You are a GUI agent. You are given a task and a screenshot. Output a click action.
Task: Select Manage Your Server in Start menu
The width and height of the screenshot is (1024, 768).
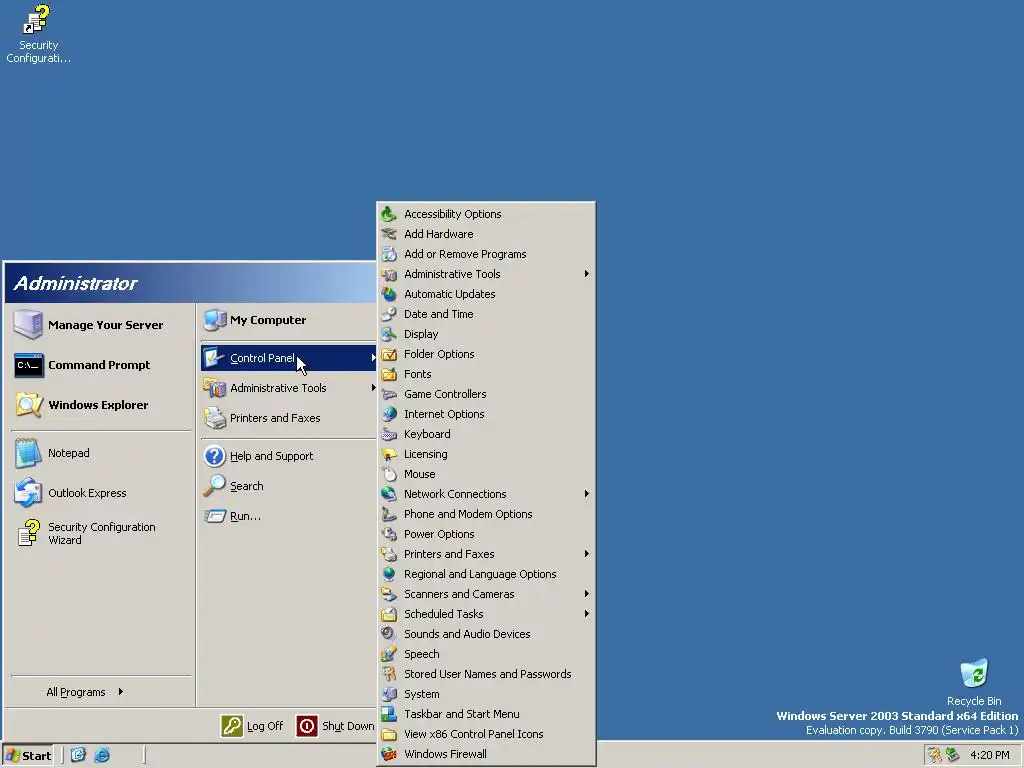[x=101, y=325]
